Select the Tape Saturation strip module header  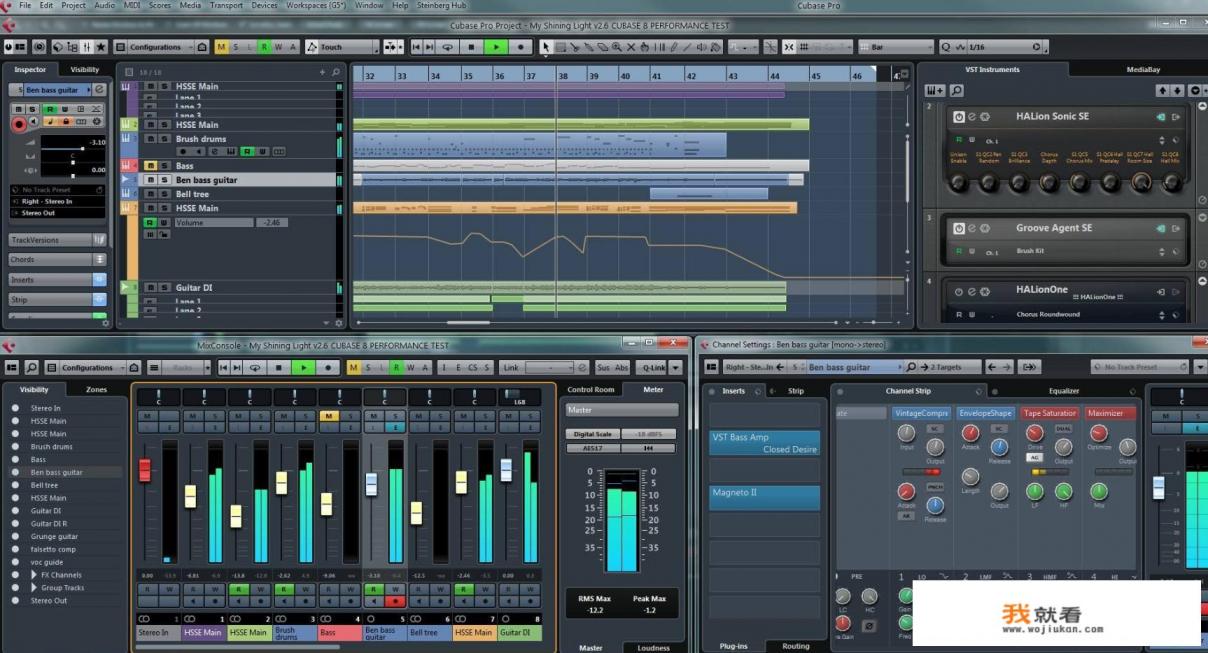click(x=1050, y=413)
